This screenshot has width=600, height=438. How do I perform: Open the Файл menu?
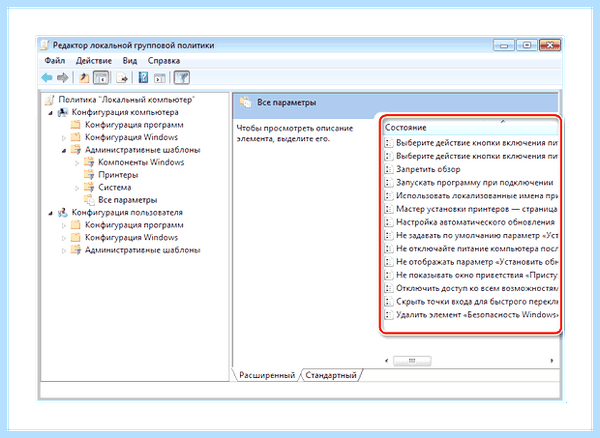coord(55,61)
